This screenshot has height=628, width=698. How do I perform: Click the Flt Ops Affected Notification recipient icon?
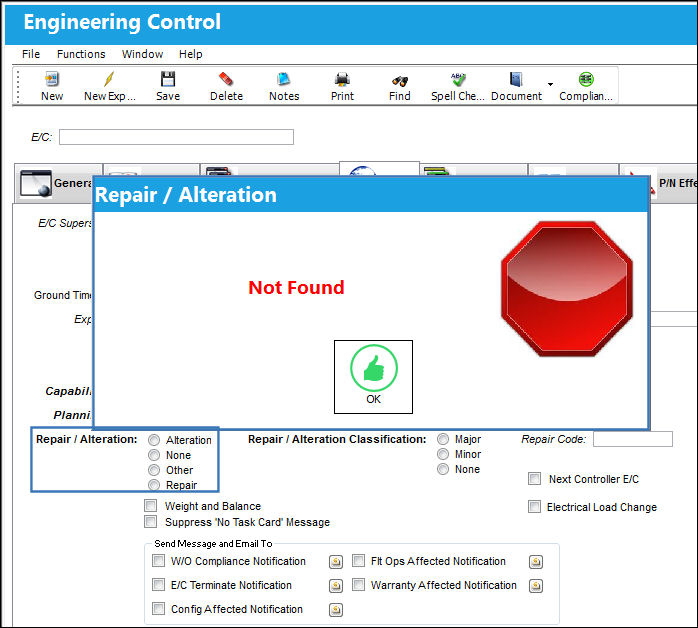[536, 562]
